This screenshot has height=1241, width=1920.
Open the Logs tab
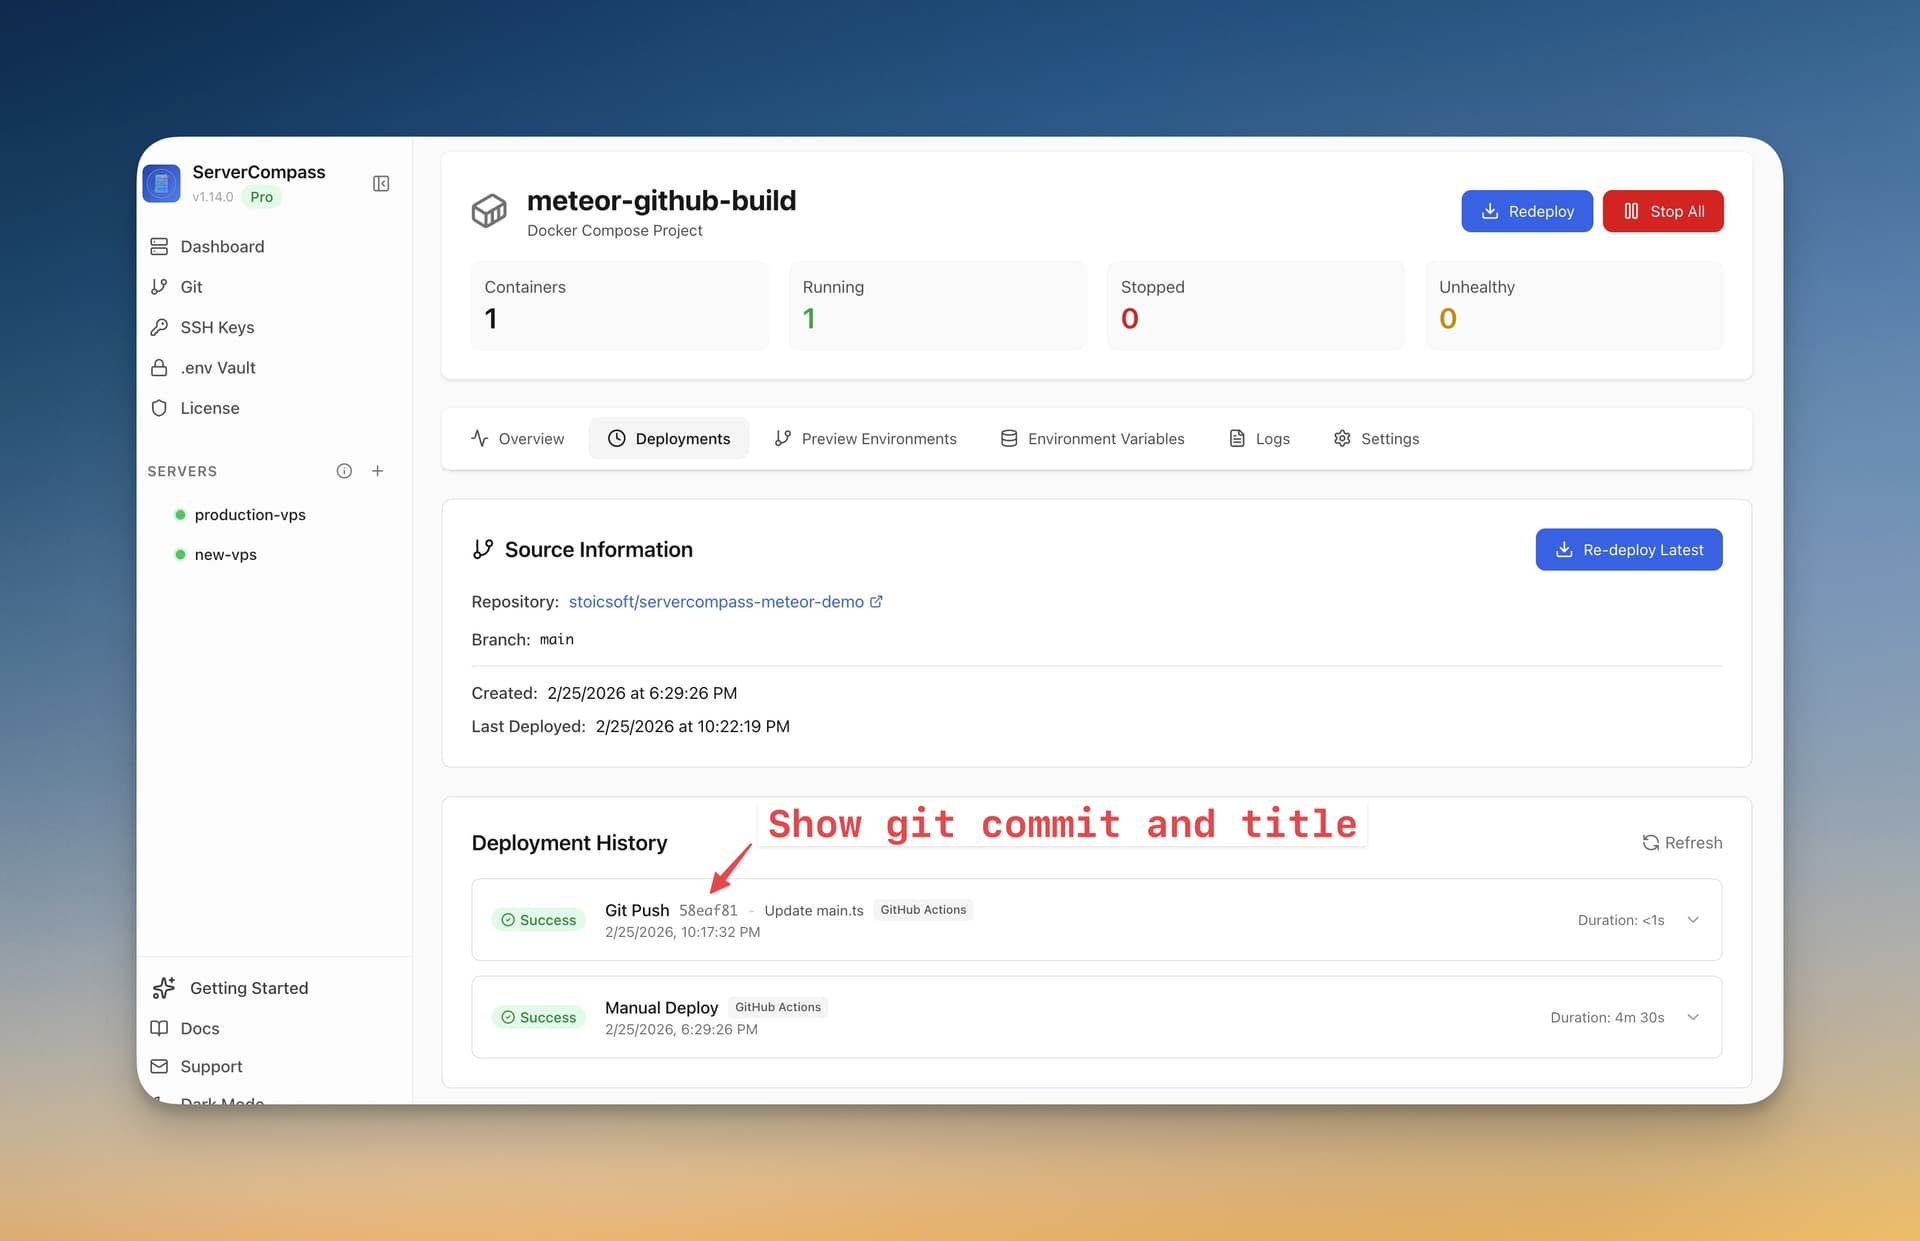(x=1272, y=438)
